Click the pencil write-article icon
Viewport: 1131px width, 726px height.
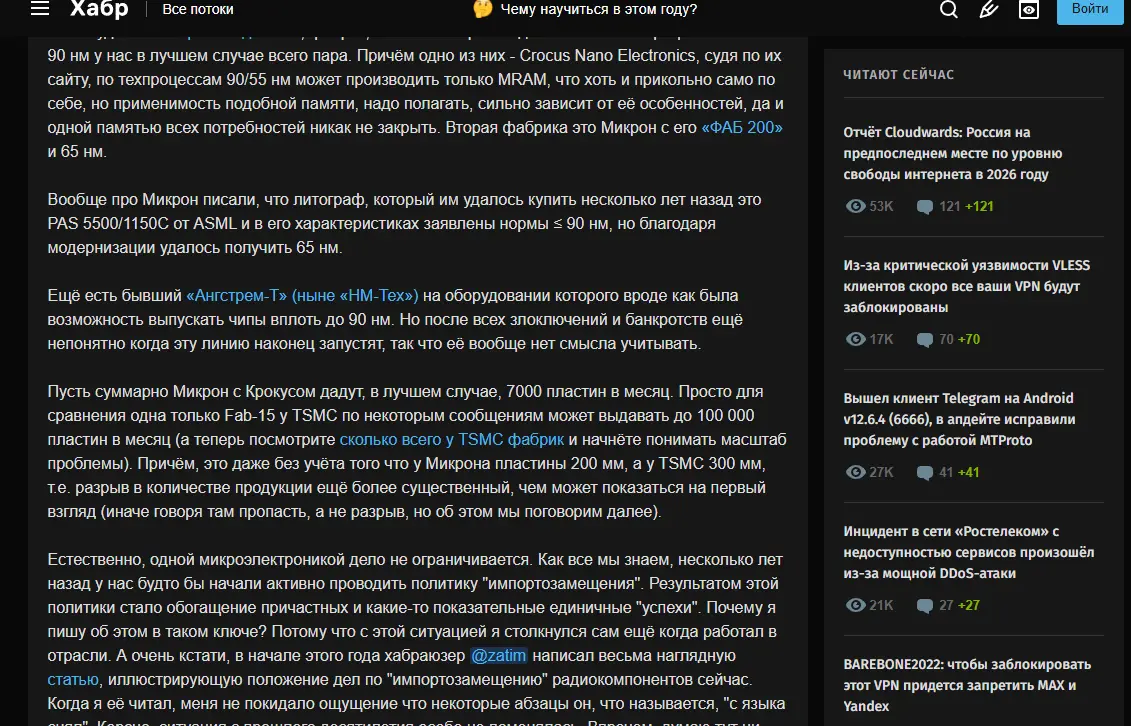pos(988,9)
